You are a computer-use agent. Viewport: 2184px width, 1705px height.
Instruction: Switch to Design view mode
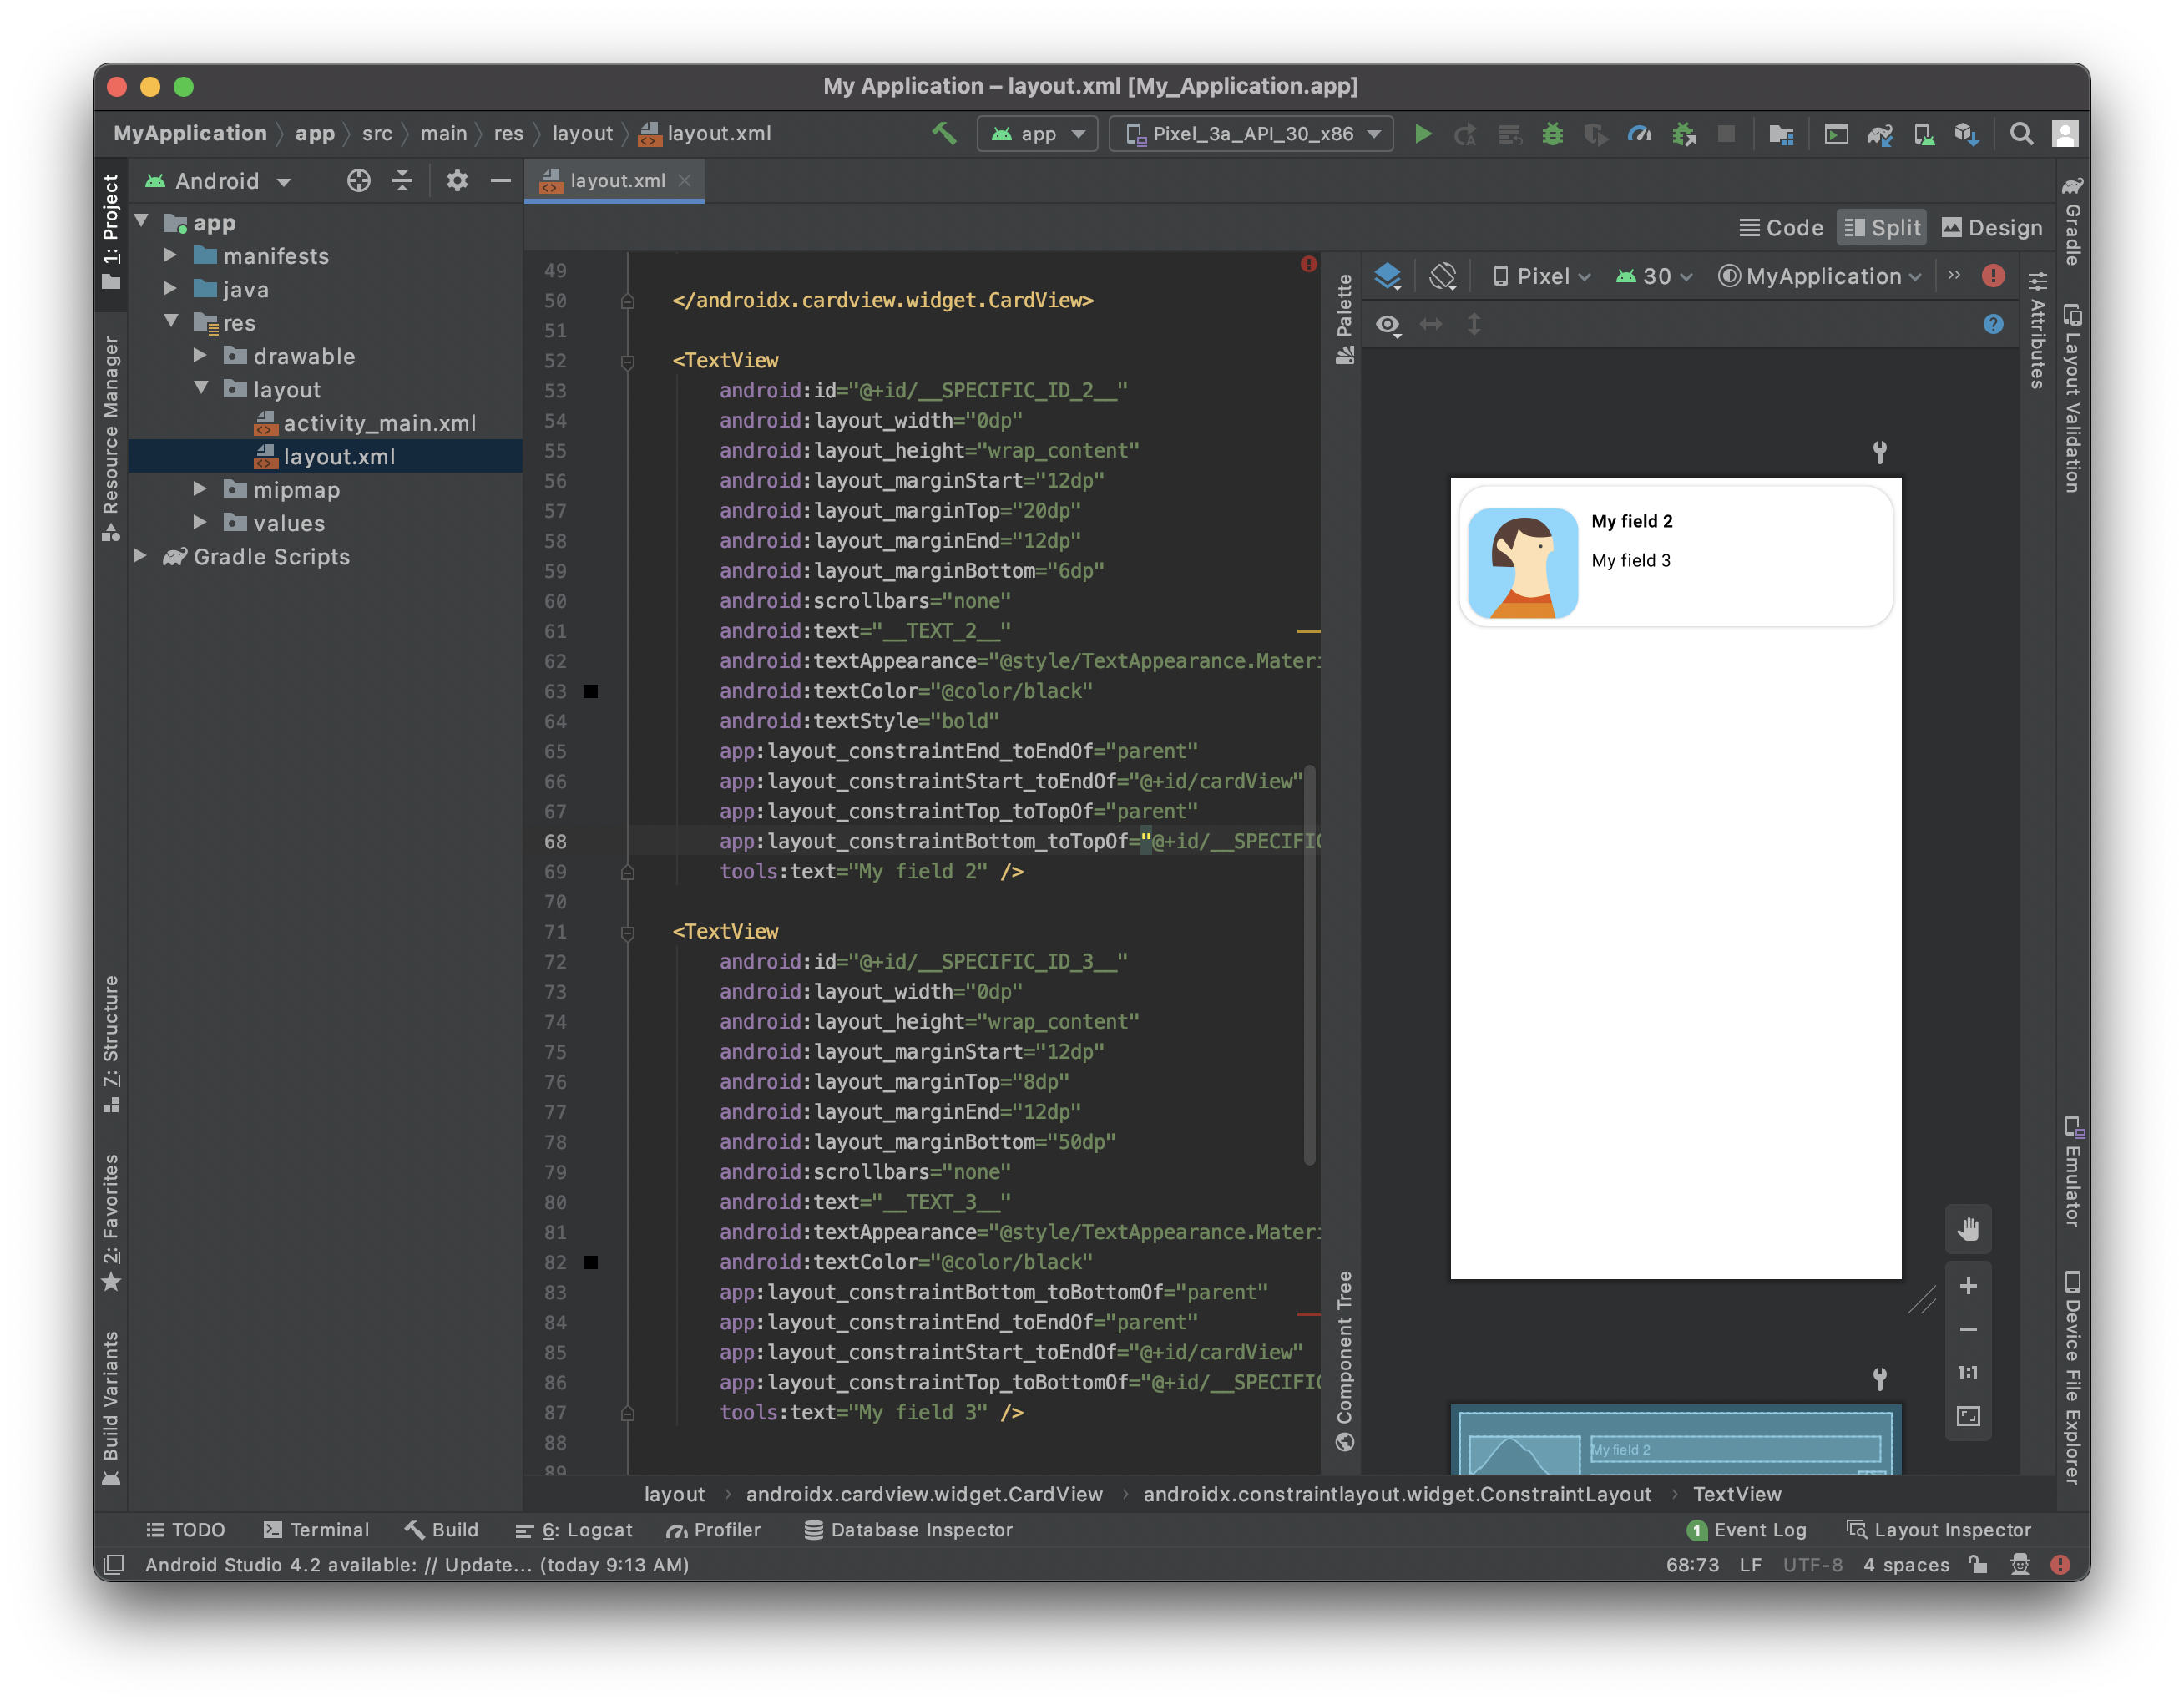point(1991,228)
